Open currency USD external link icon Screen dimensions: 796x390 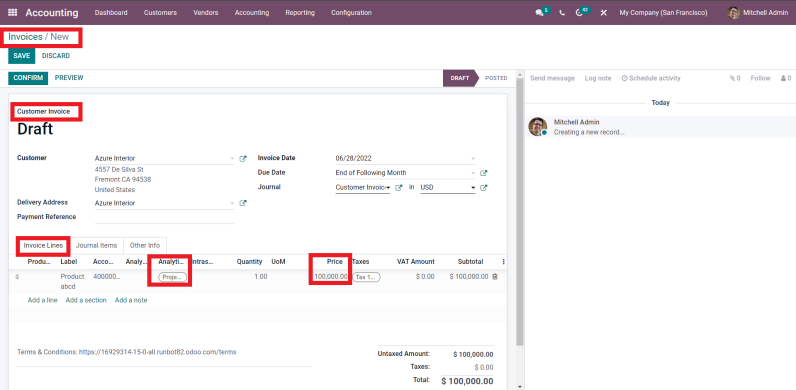pos(484,187)
